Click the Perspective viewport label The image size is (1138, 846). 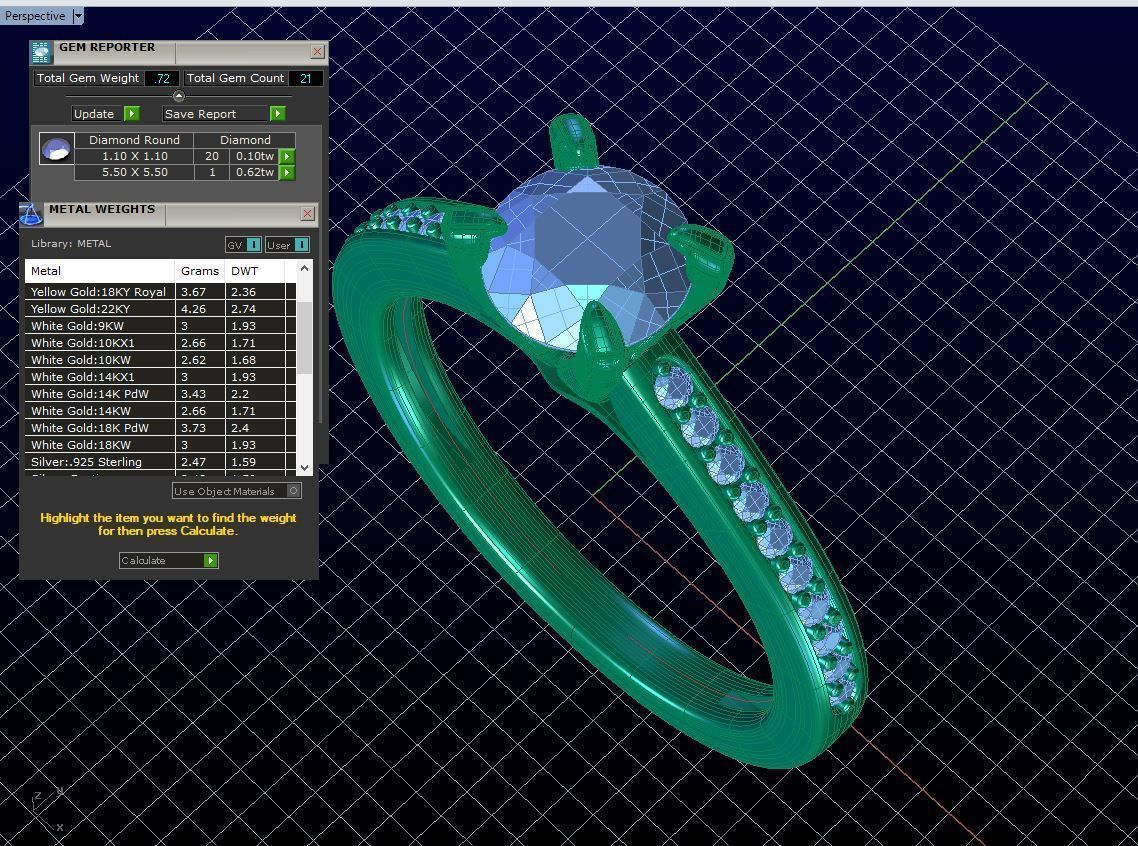(35, 16)
